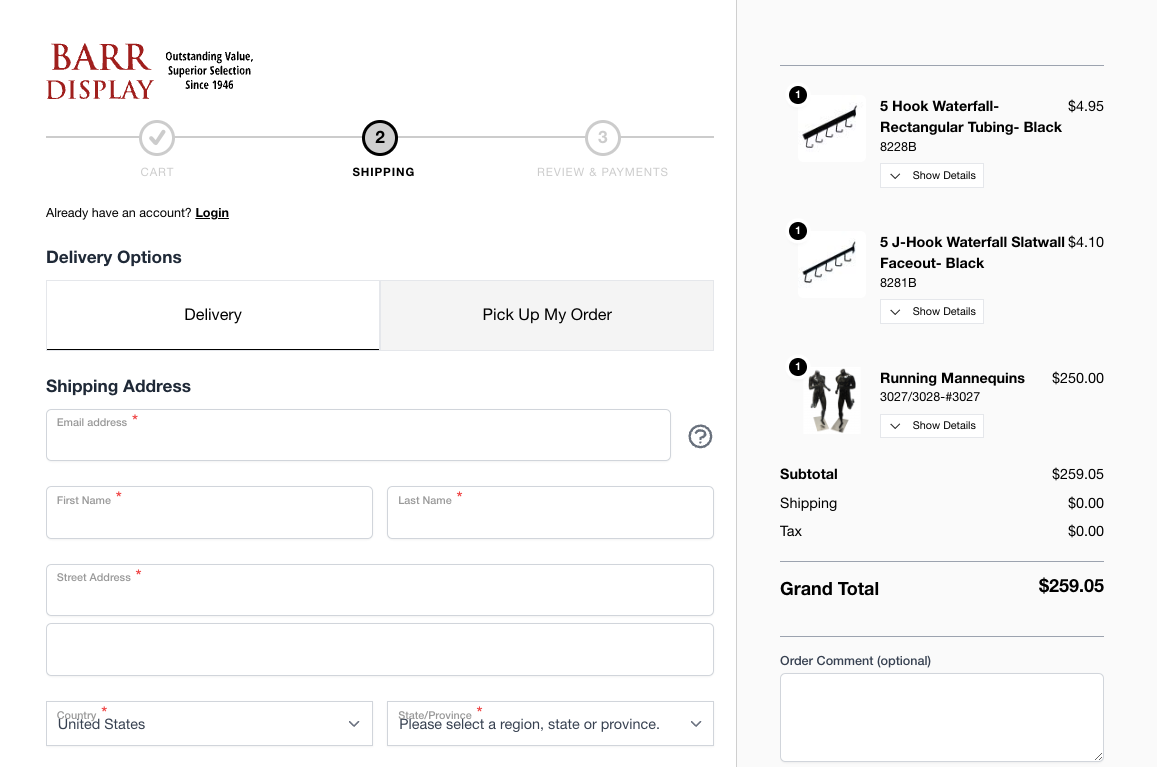Viewport: 1157px width, 767px height.
Task: Click the email help question mark icon
Action: click(700, 436)
